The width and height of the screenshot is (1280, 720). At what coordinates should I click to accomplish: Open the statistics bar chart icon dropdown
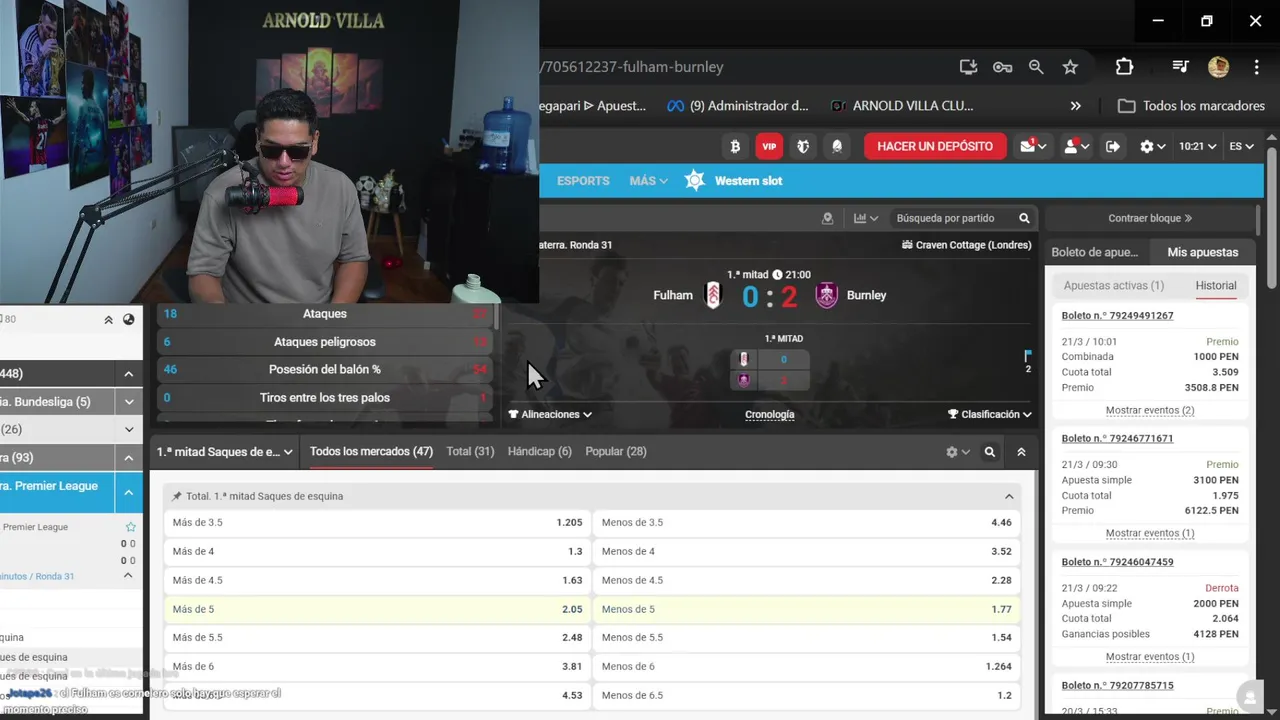point(866,218)
